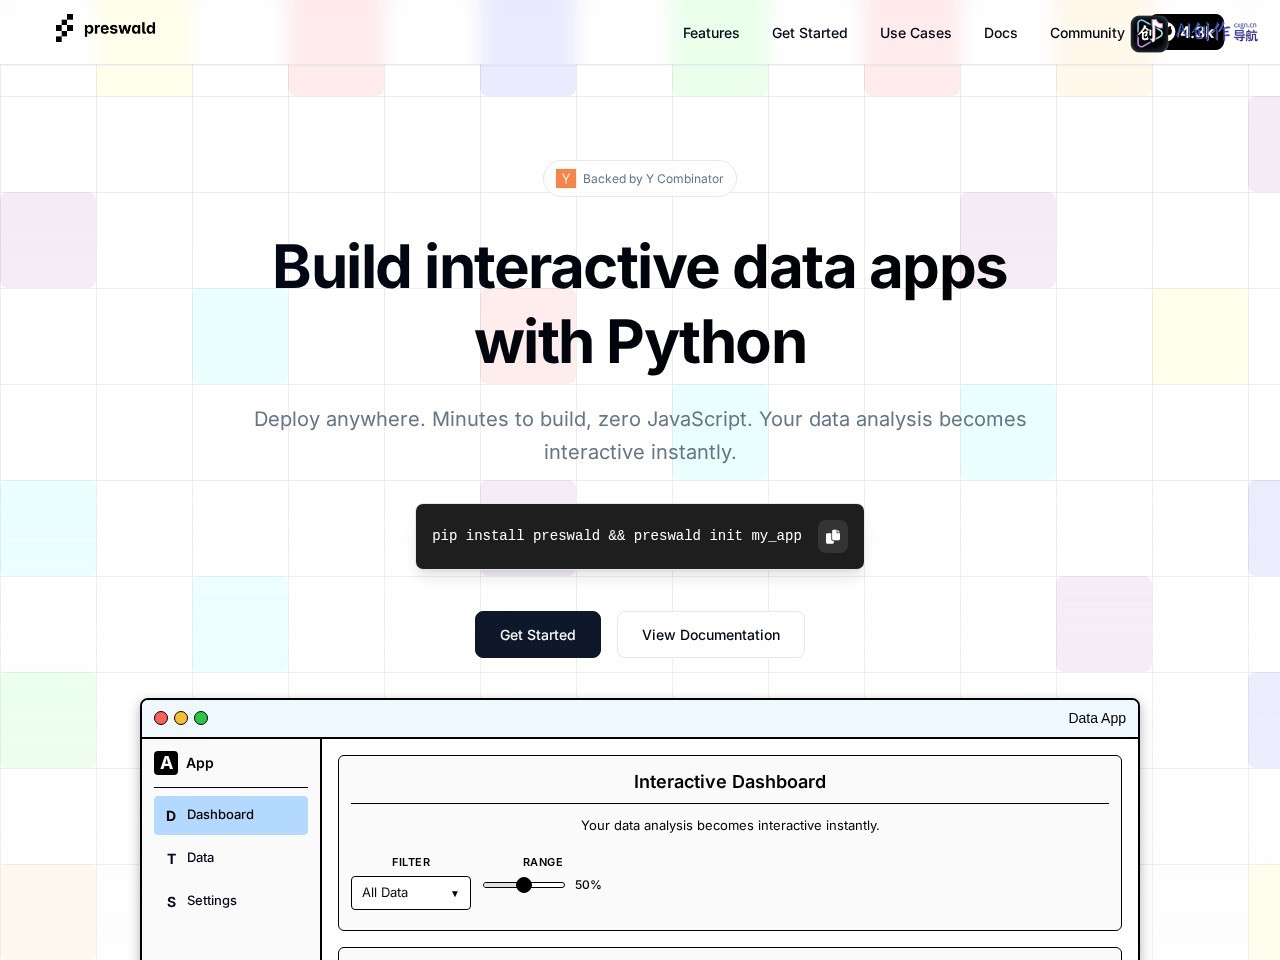Click the FILTER label
The width and height of the screenshot is (1280, 960).
(x=411, y=862)
